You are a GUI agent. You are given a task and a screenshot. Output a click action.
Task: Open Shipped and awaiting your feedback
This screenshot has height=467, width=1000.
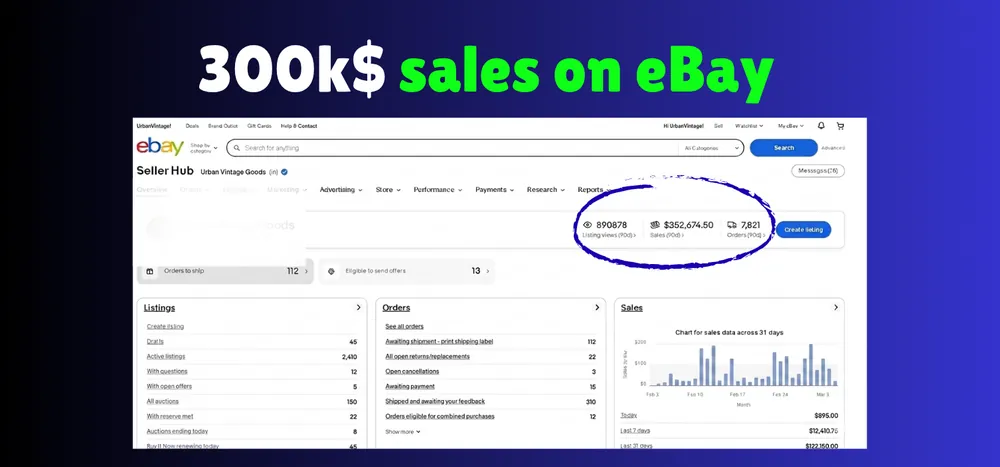coord(435,401)
